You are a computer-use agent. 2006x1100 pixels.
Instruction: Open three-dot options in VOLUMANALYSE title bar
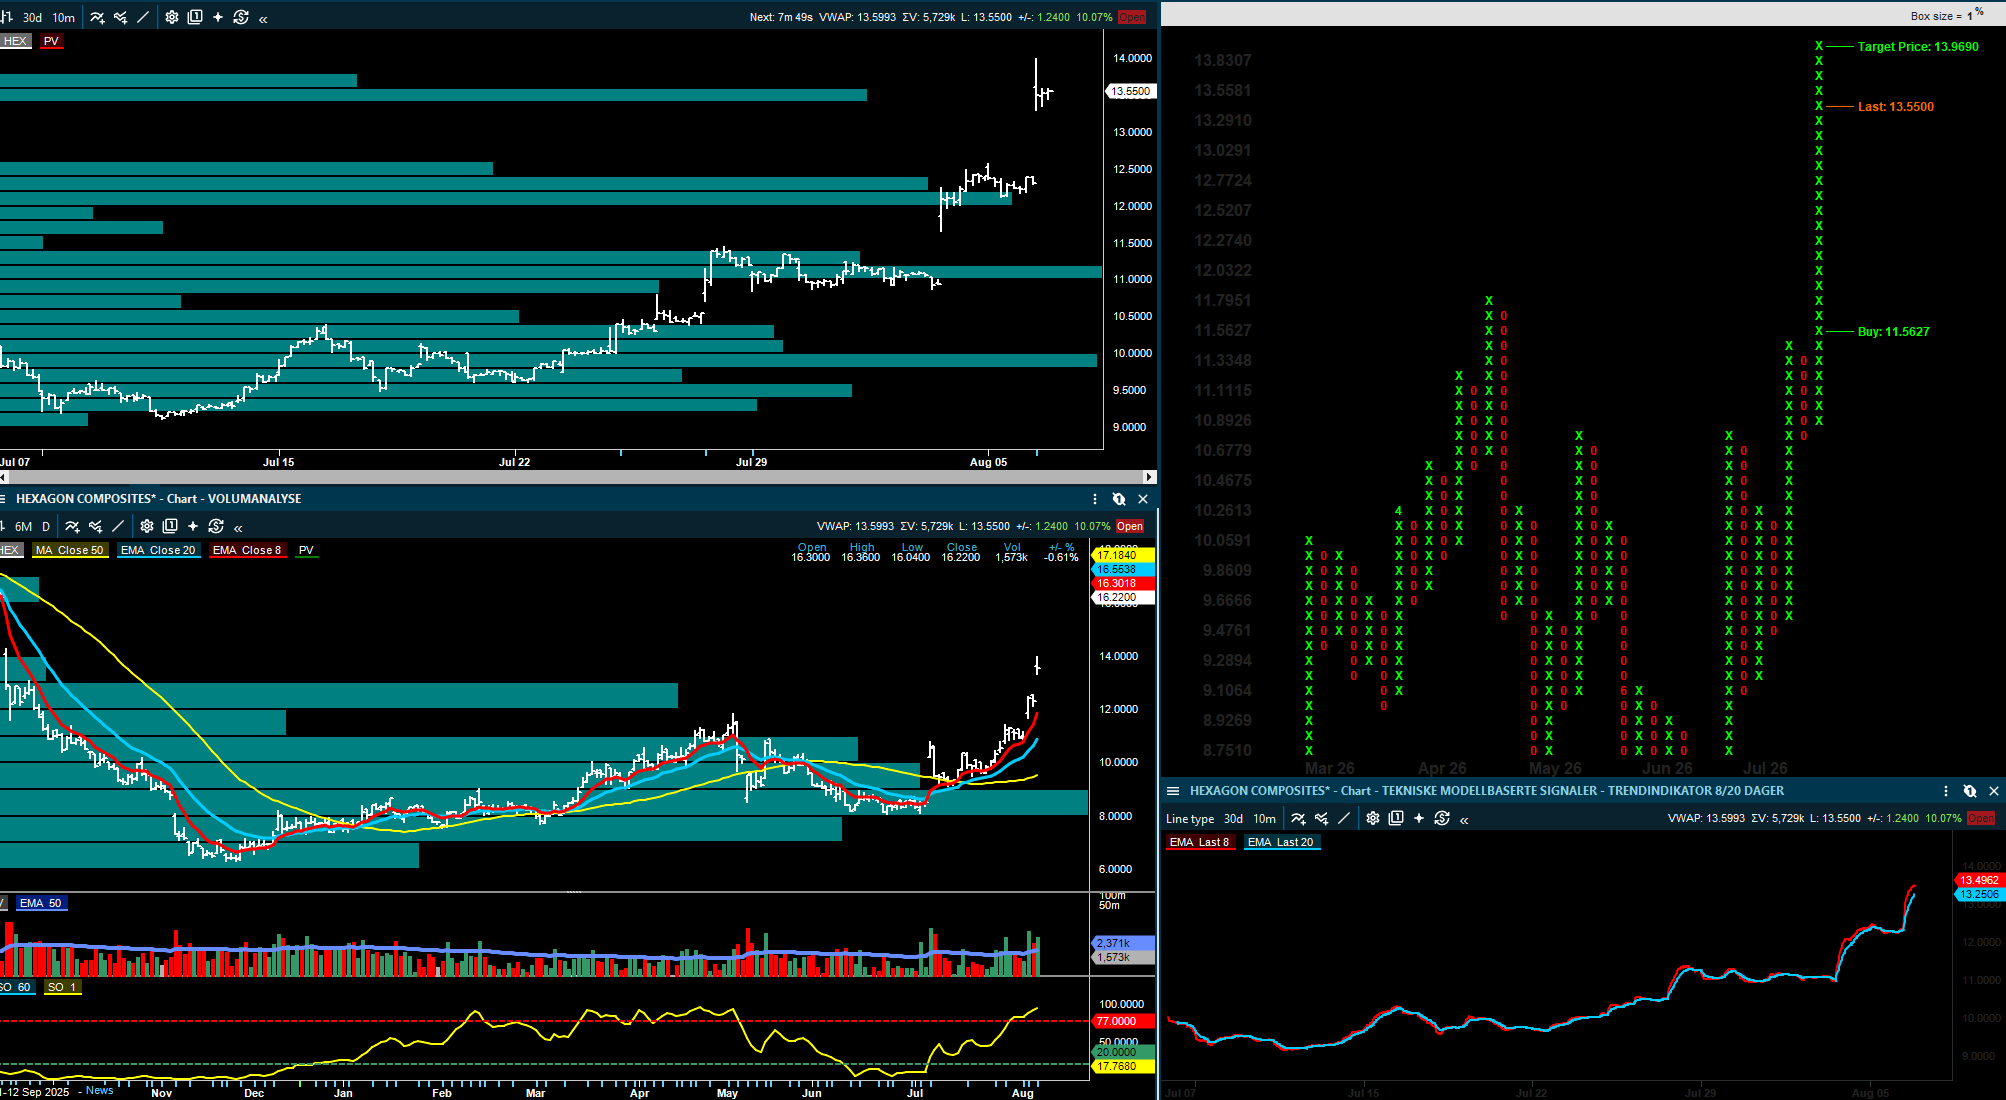point(1095,499)
